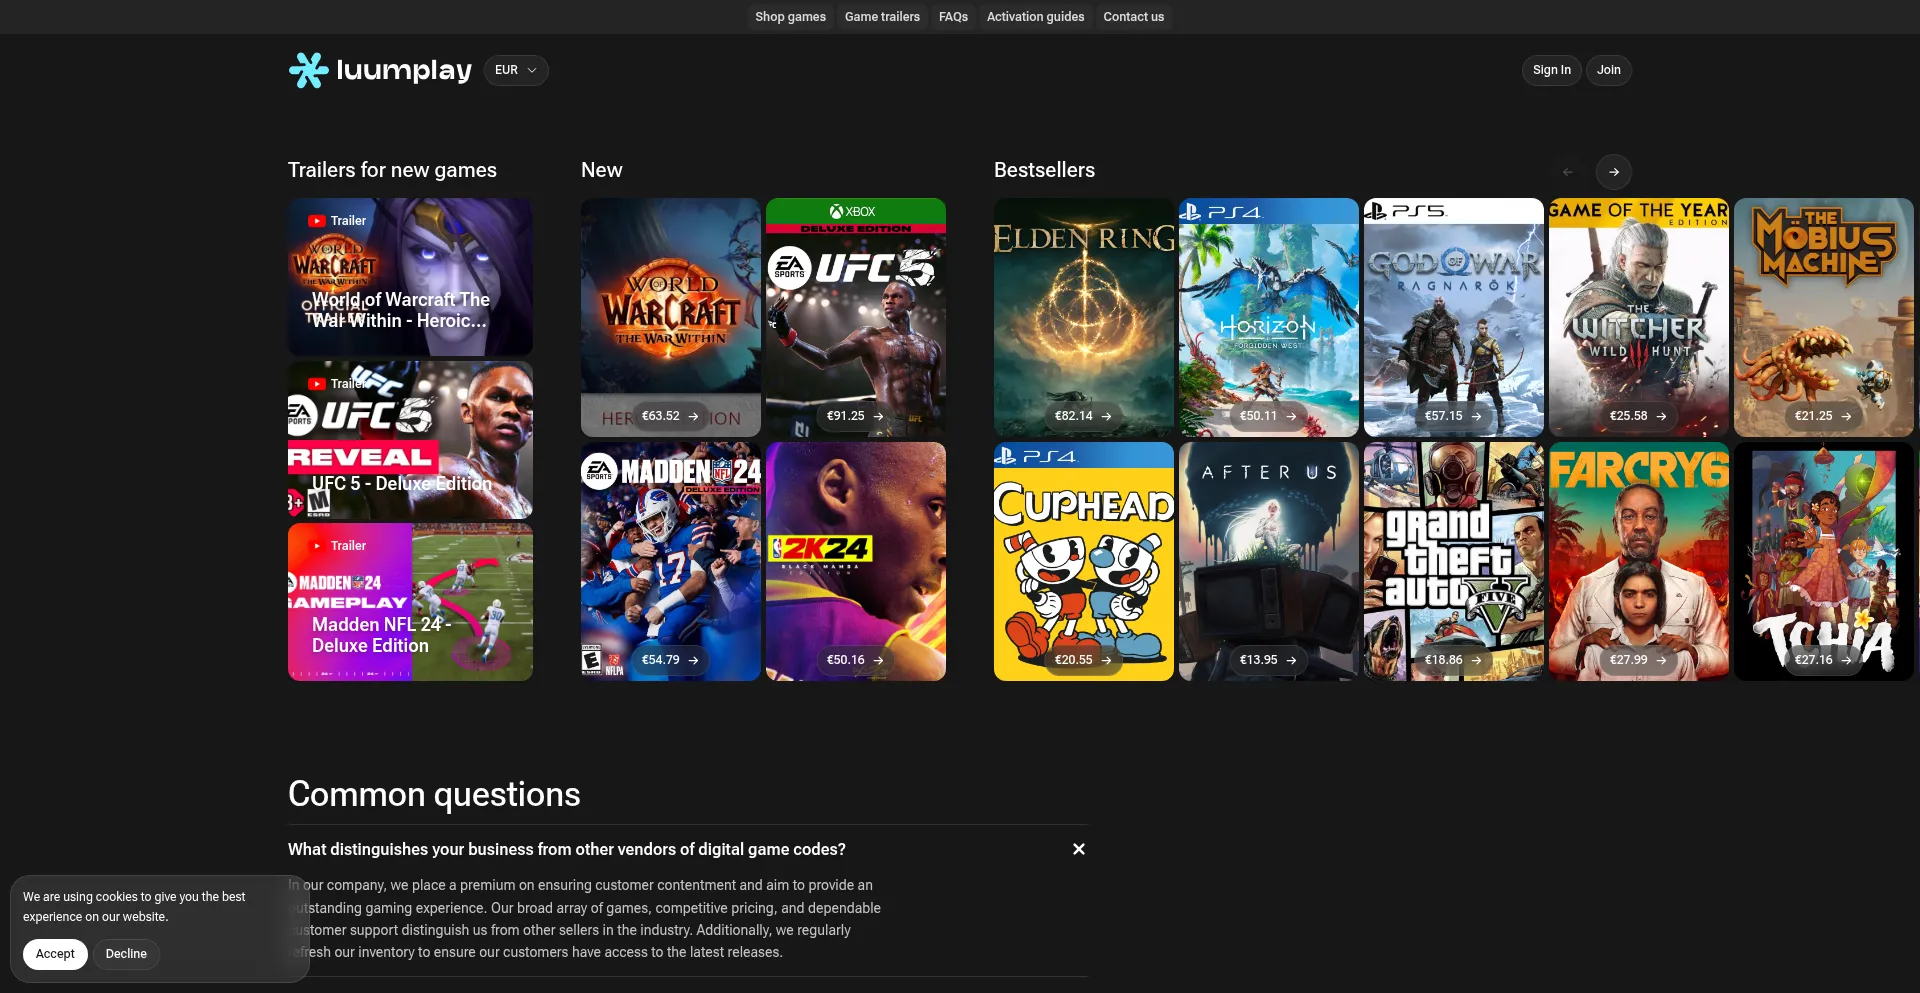Open the FAQs link in top bar
This screenshot has width=1920, height=993.
[953, 17]
